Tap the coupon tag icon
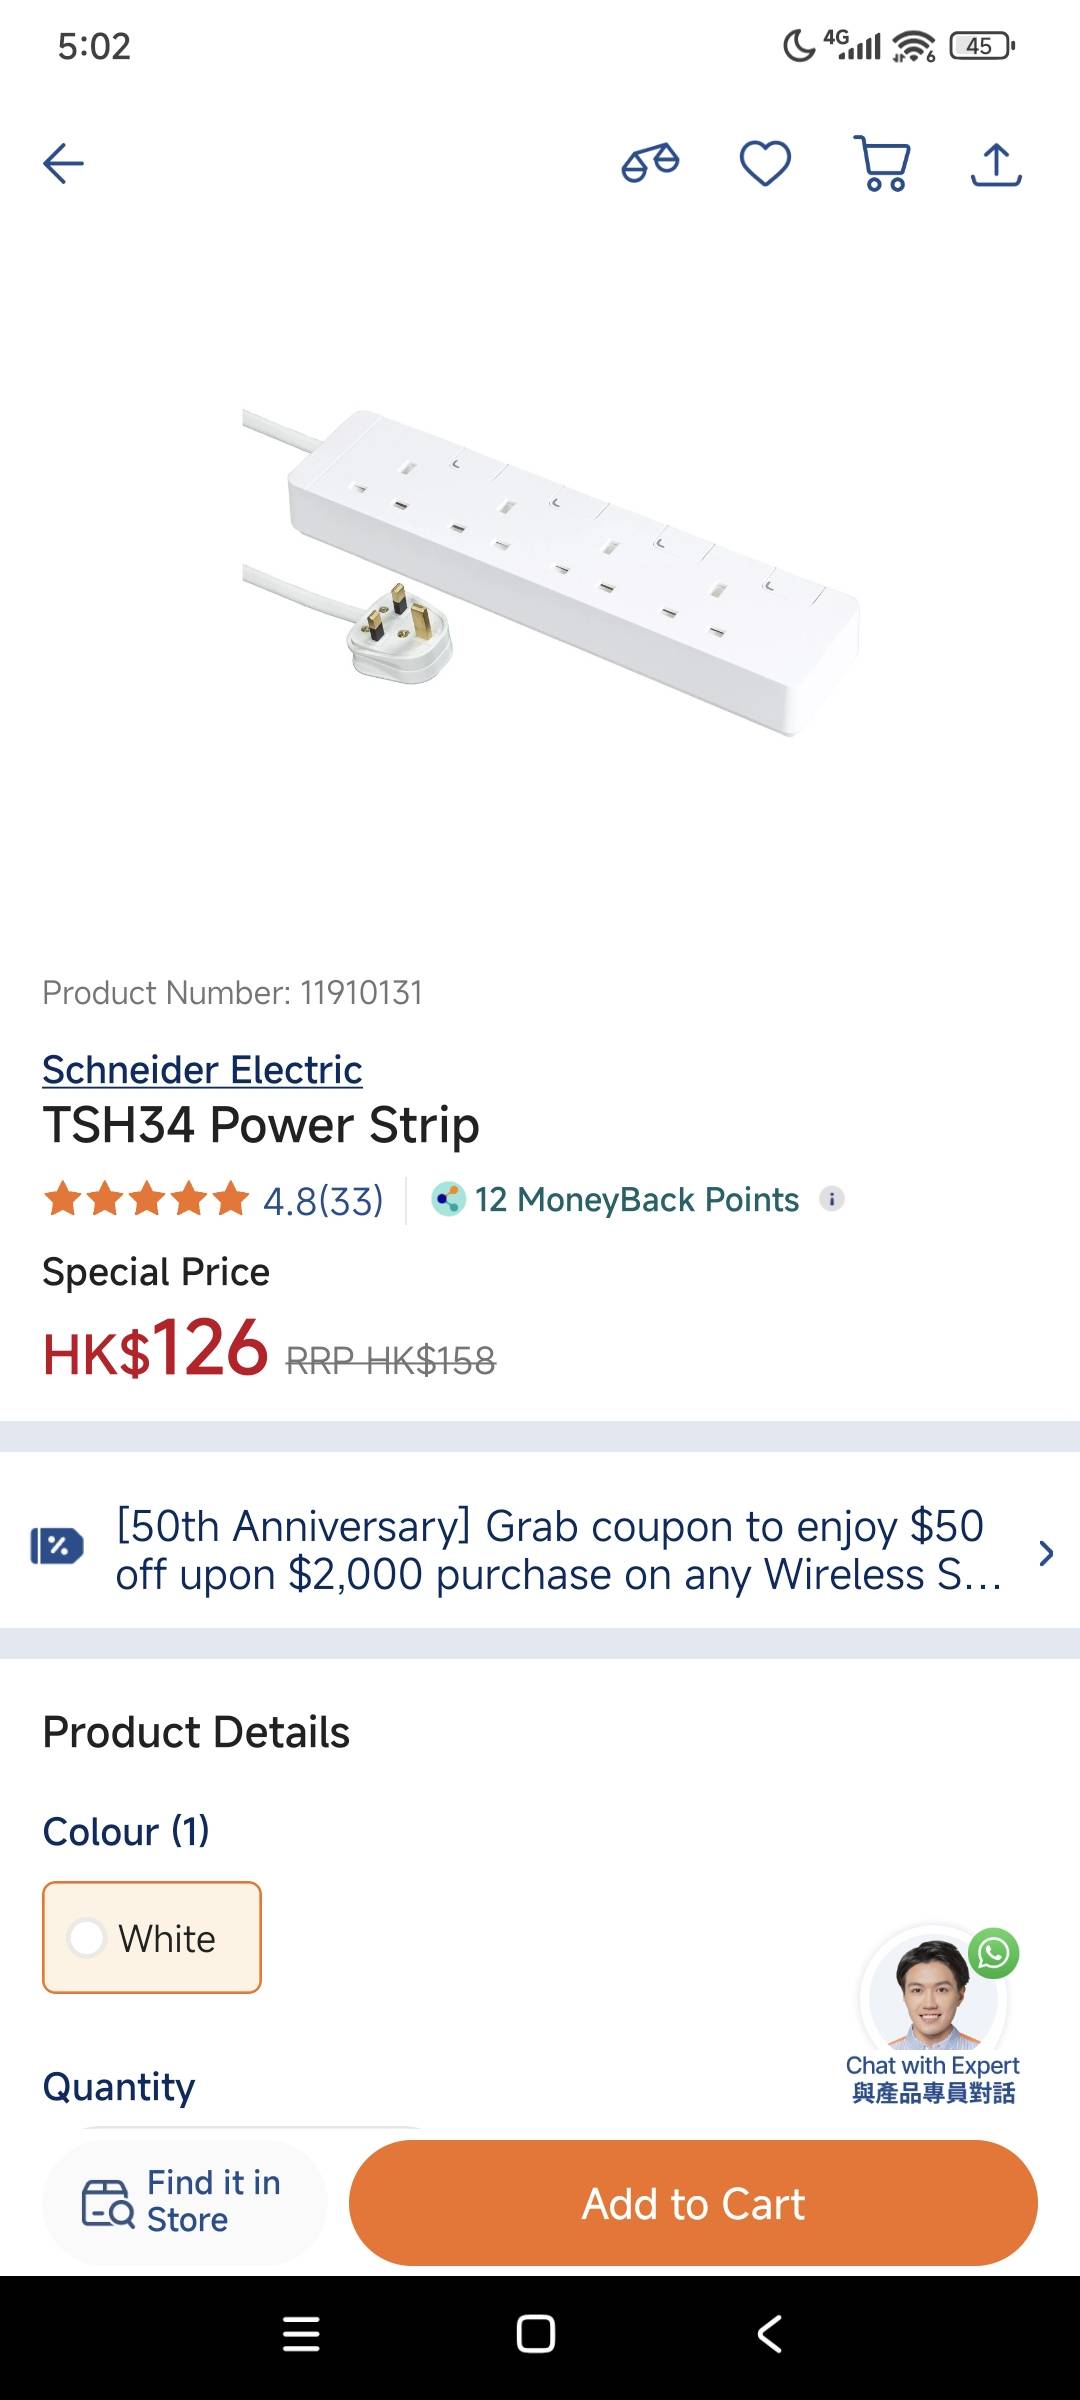 (x=57, y=1546)
